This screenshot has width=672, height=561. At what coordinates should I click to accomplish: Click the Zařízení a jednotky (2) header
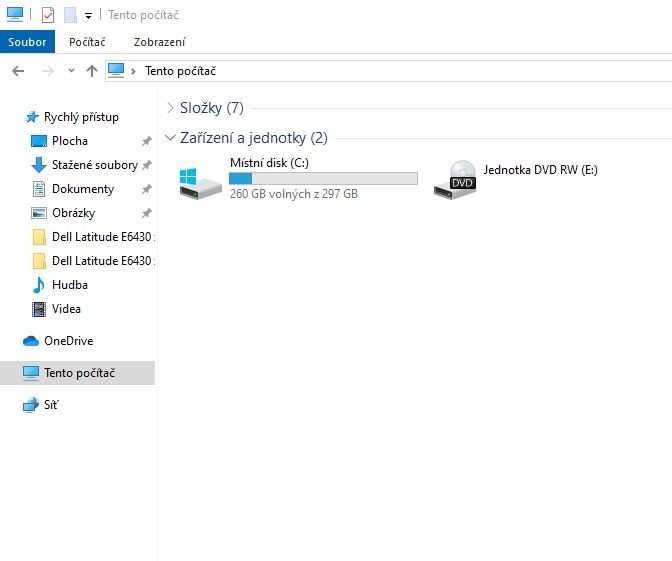pyautogui.click(x=254, y=138)
